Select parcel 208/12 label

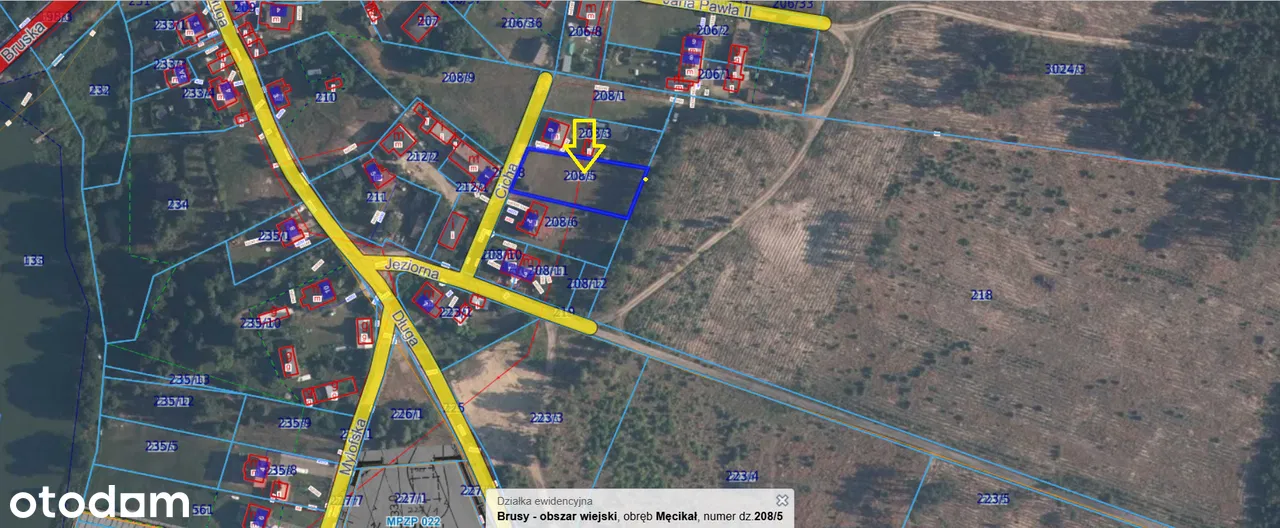tap(587, 284)
